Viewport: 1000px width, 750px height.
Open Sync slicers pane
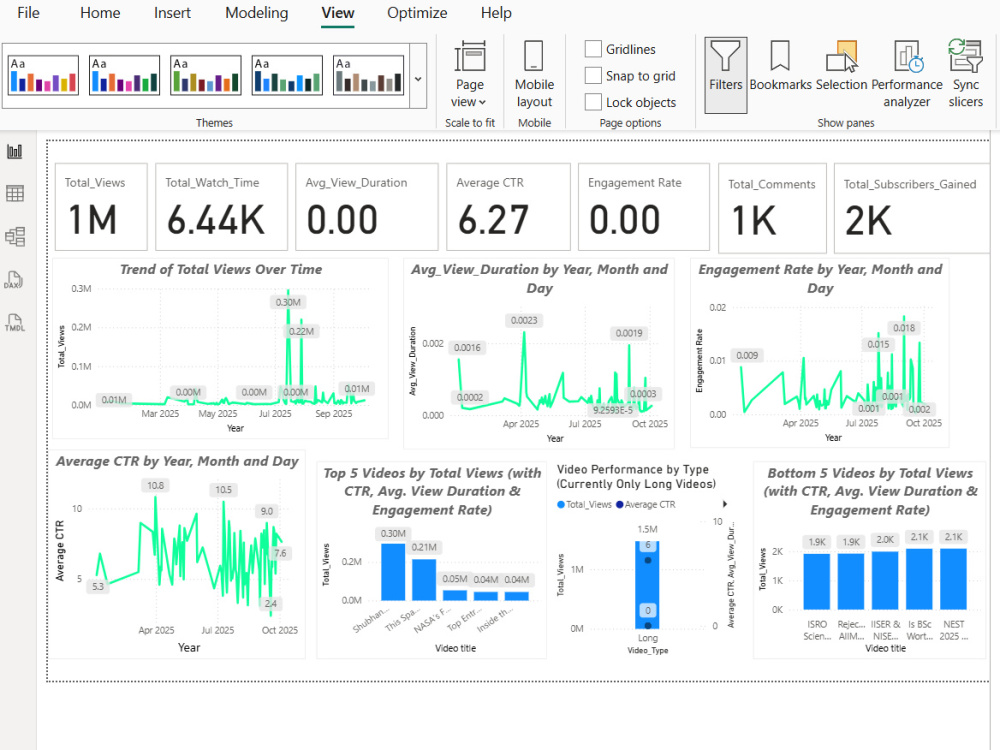click(x=966, y=74)
